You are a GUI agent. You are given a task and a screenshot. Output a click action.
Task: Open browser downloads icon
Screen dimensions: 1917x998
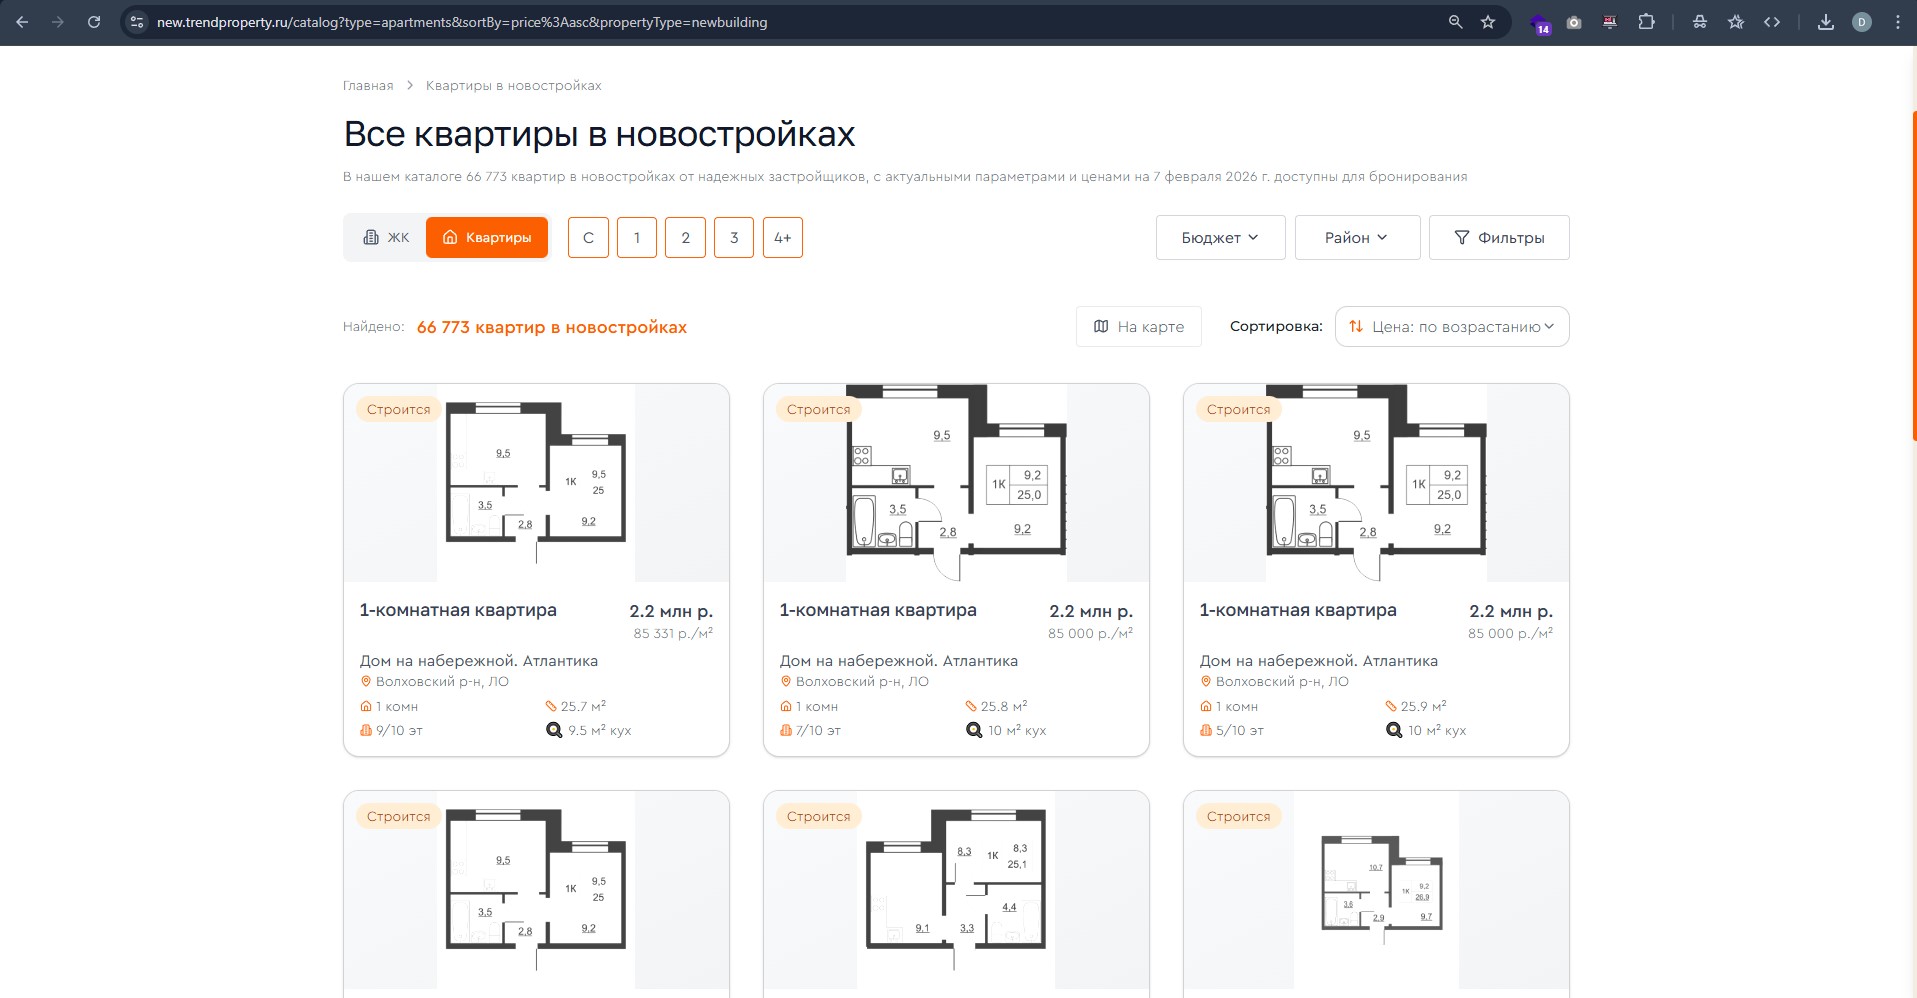[x=1825, y=22]
